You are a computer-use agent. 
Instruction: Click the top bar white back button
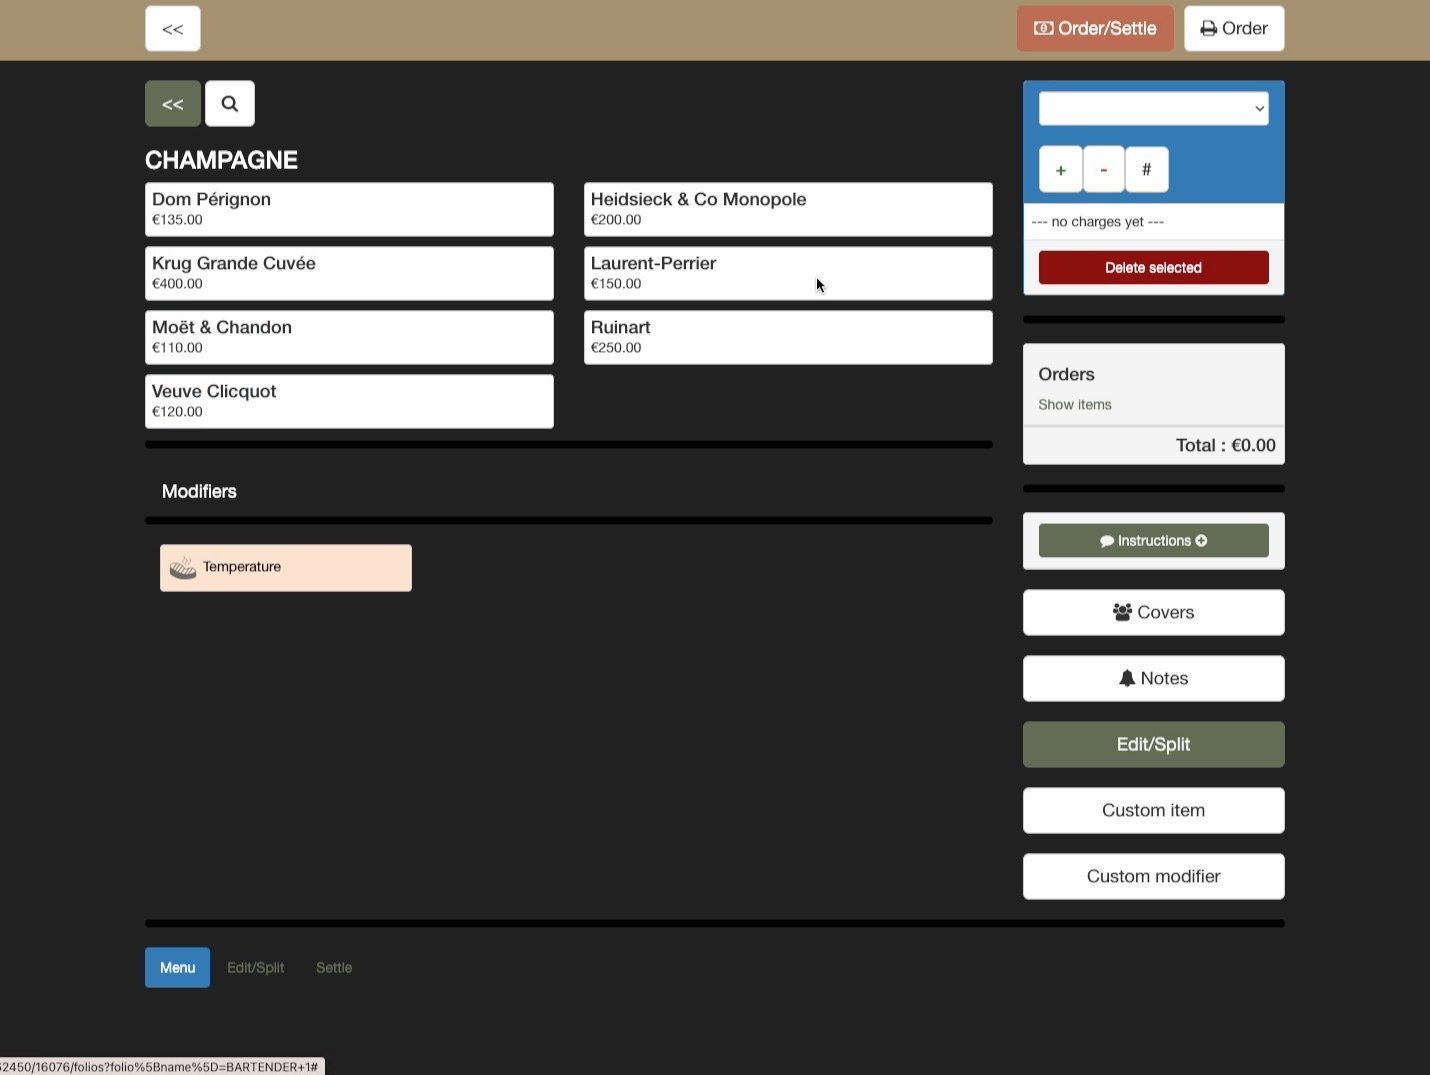[x=172, y=29]
